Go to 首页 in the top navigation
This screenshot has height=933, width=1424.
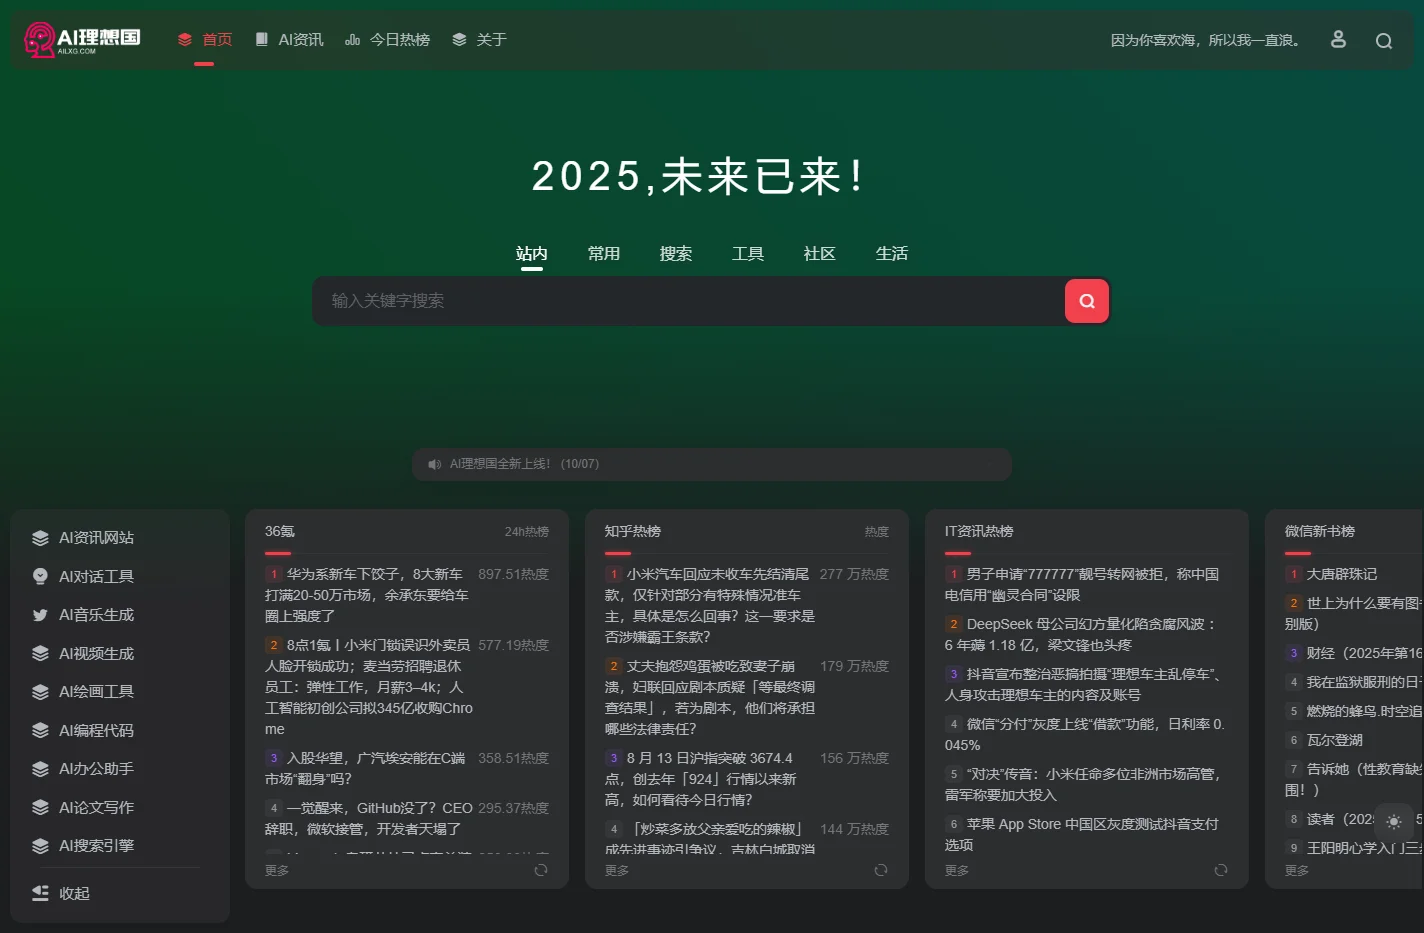pyautogui.click(x=205, y=40)
